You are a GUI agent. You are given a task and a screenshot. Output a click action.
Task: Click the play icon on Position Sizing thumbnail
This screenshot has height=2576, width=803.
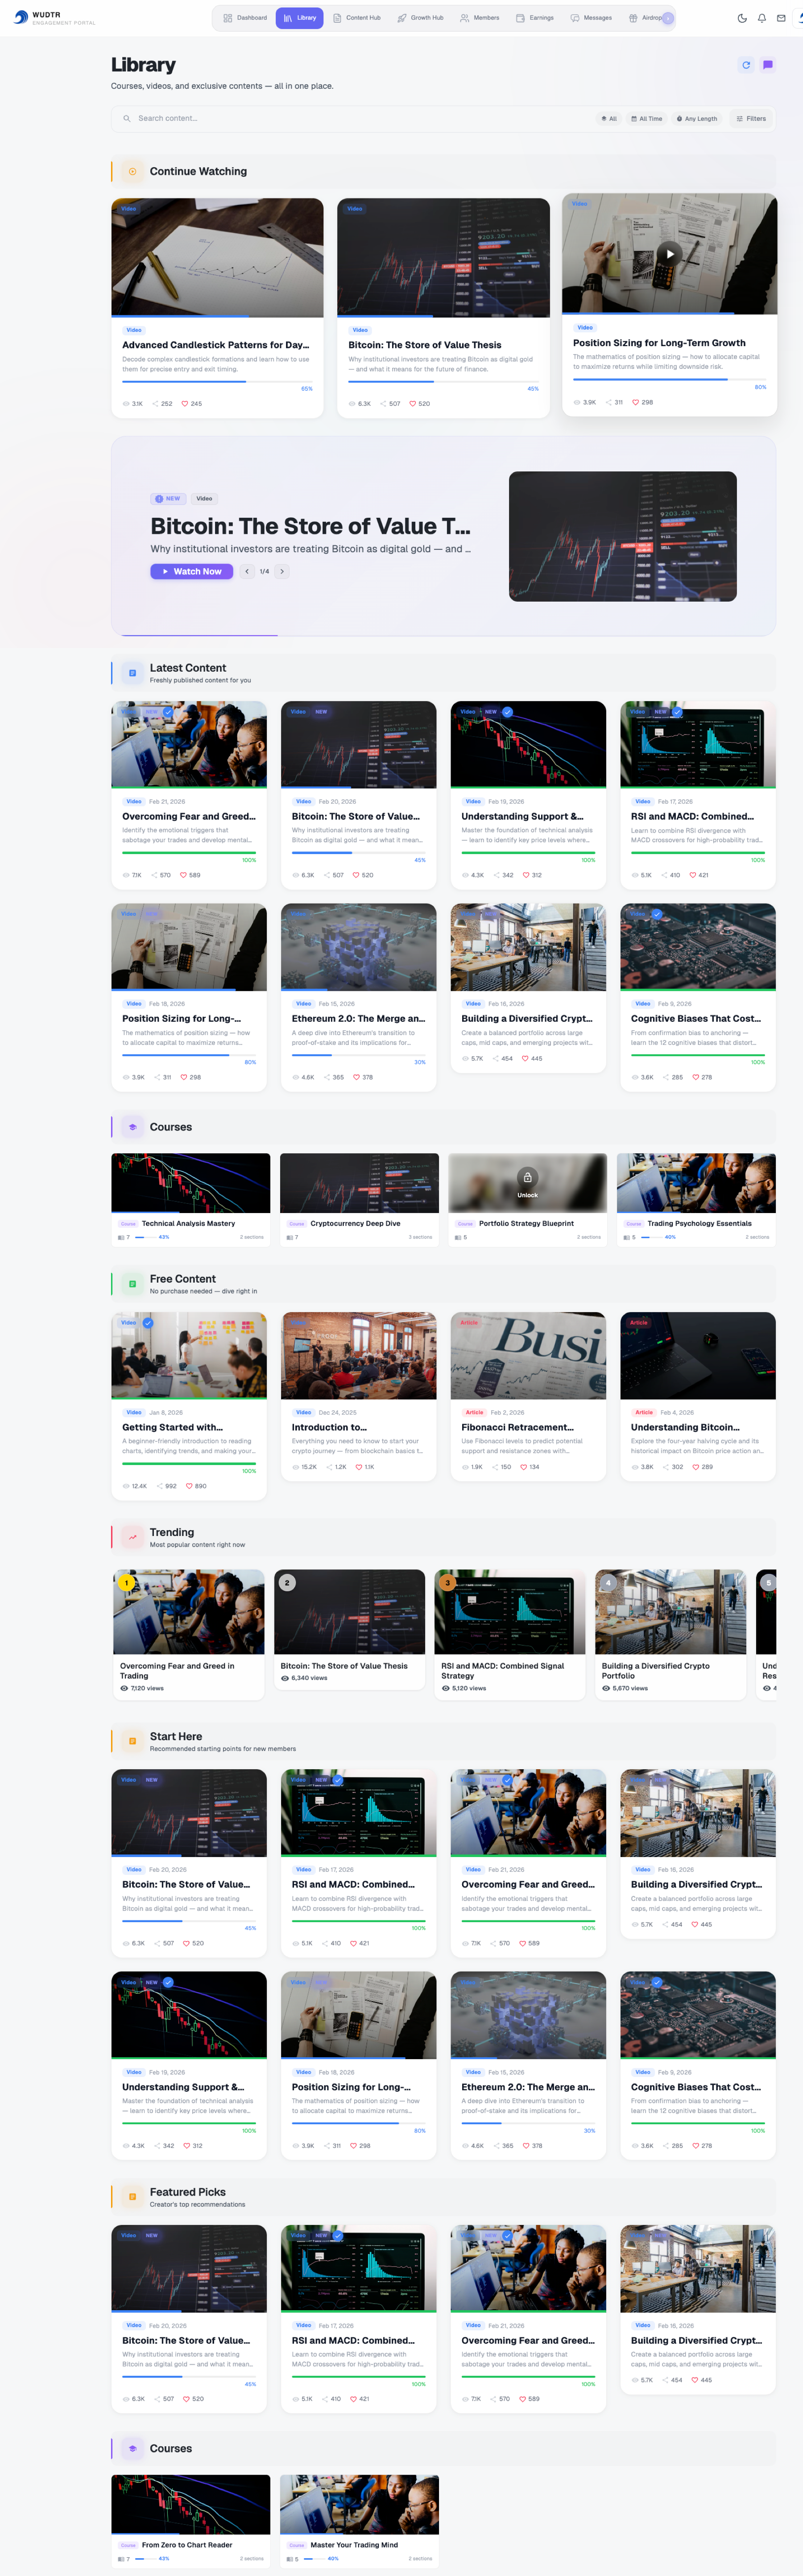670,254
